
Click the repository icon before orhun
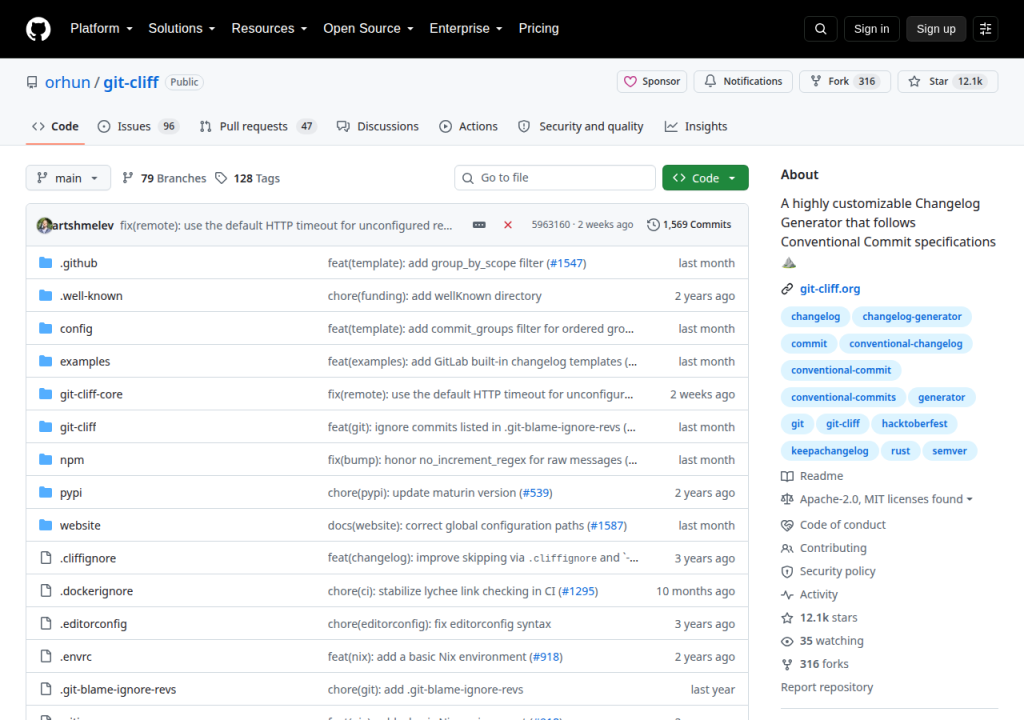[32, 82]
